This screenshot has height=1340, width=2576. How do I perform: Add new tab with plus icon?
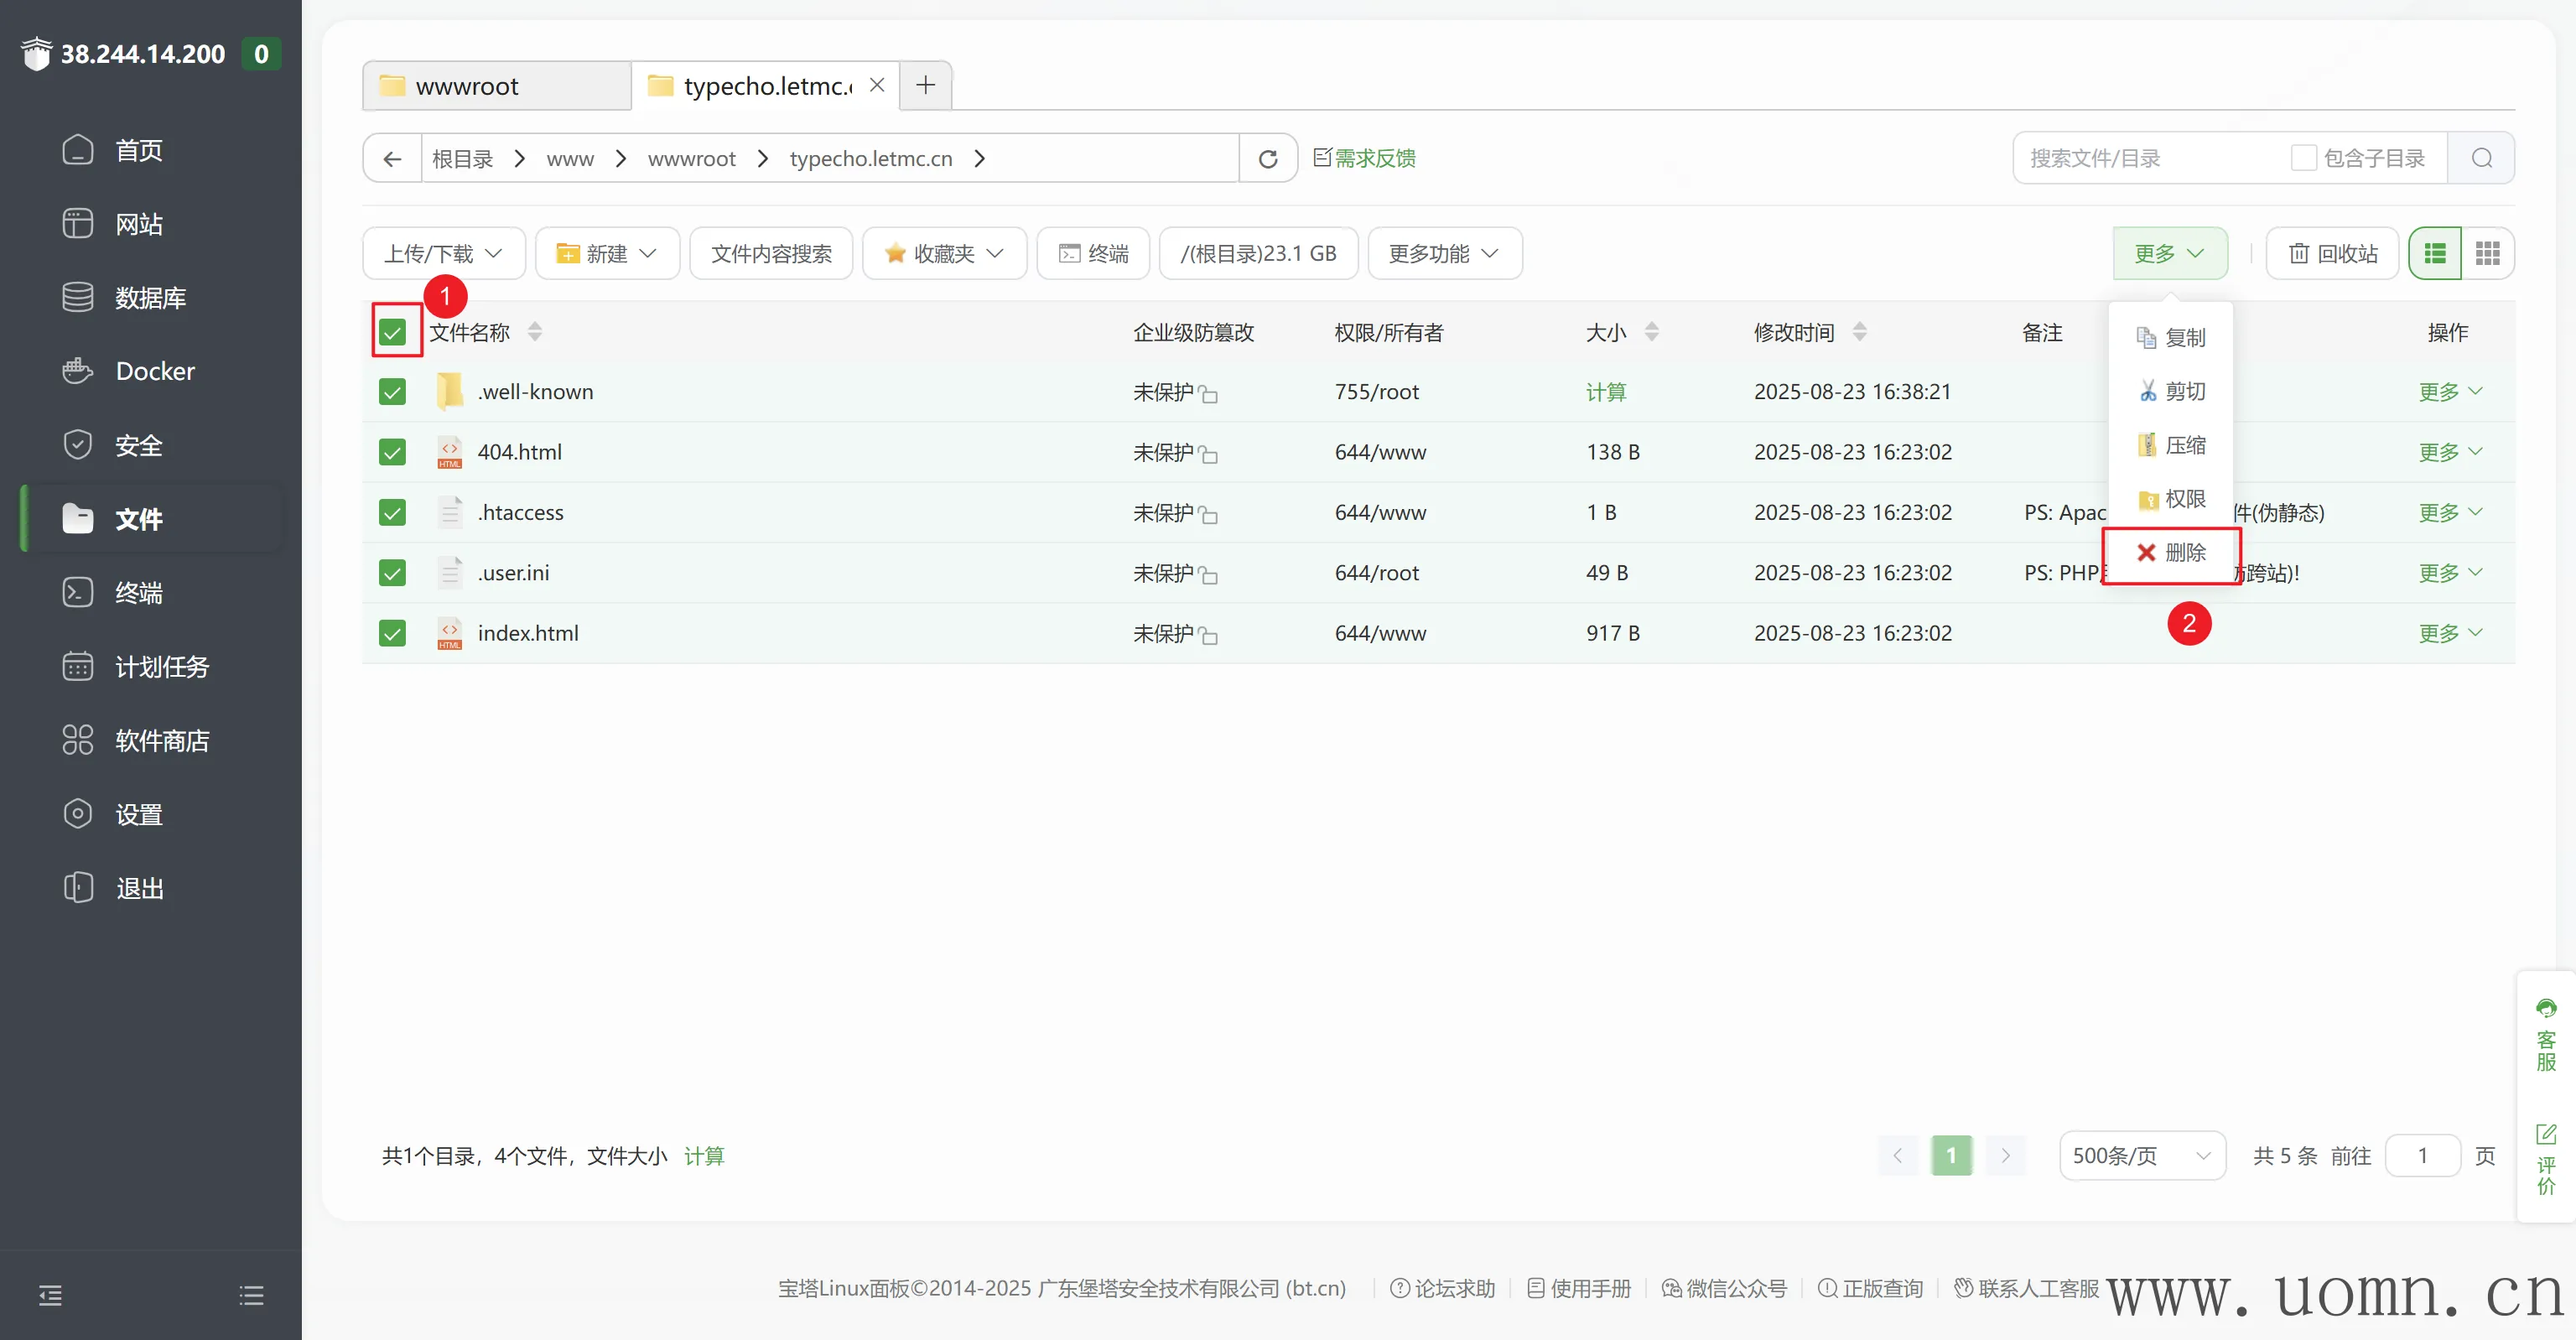pyautogui.click(x=925, y=85)
